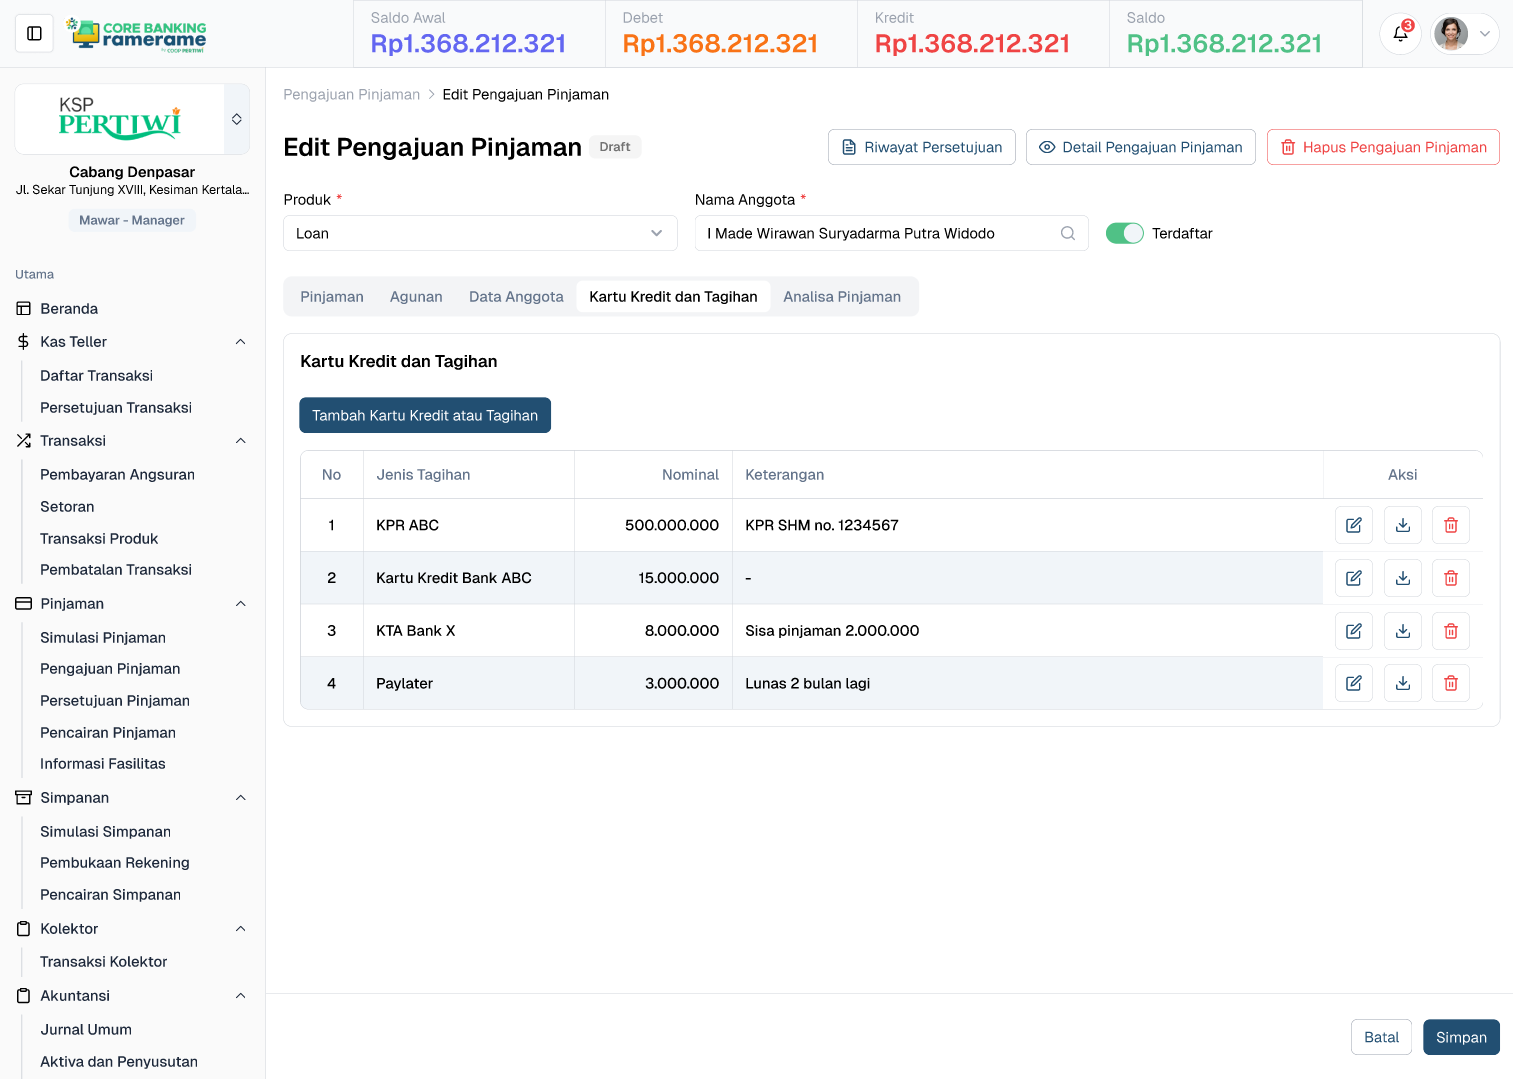
Task: Open the notifications bell
Action: coord(1400,34)
